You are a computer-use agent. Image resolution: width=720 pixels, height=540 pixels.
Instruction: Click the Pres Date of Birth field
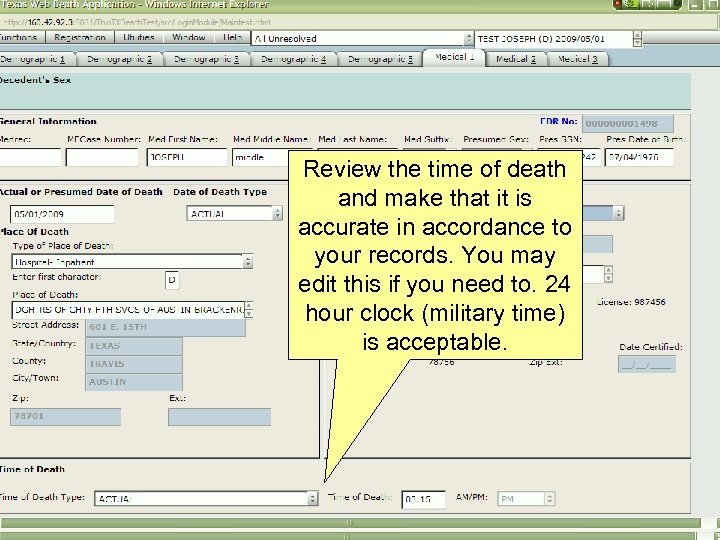[639, 157]
